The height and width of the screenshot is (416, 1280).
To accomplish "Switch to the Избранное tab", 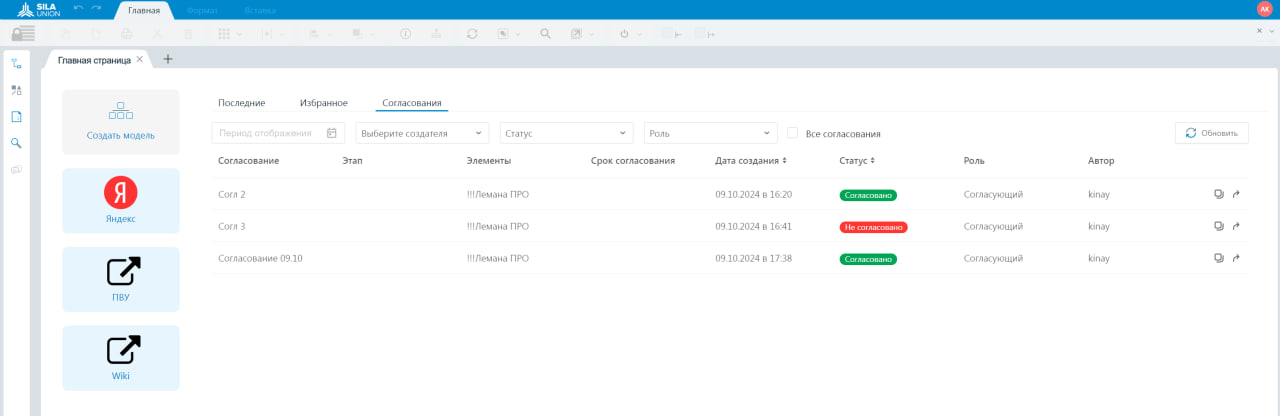I will pyautogui.click(x=323, y=103).
